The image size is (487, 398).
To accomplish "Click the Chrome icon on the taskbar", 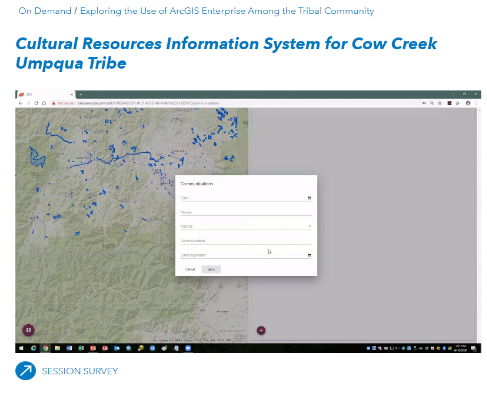I will (x=45, y=348).
